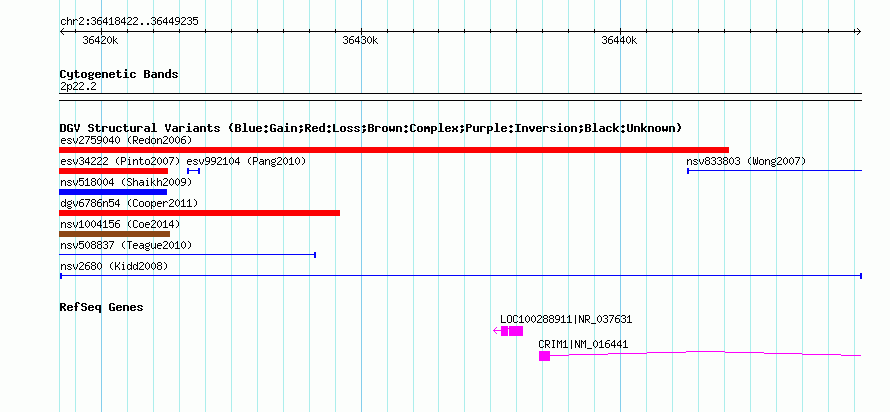Click the 36420k ruler tick label

pyautogui.click(x=100, y=40)
